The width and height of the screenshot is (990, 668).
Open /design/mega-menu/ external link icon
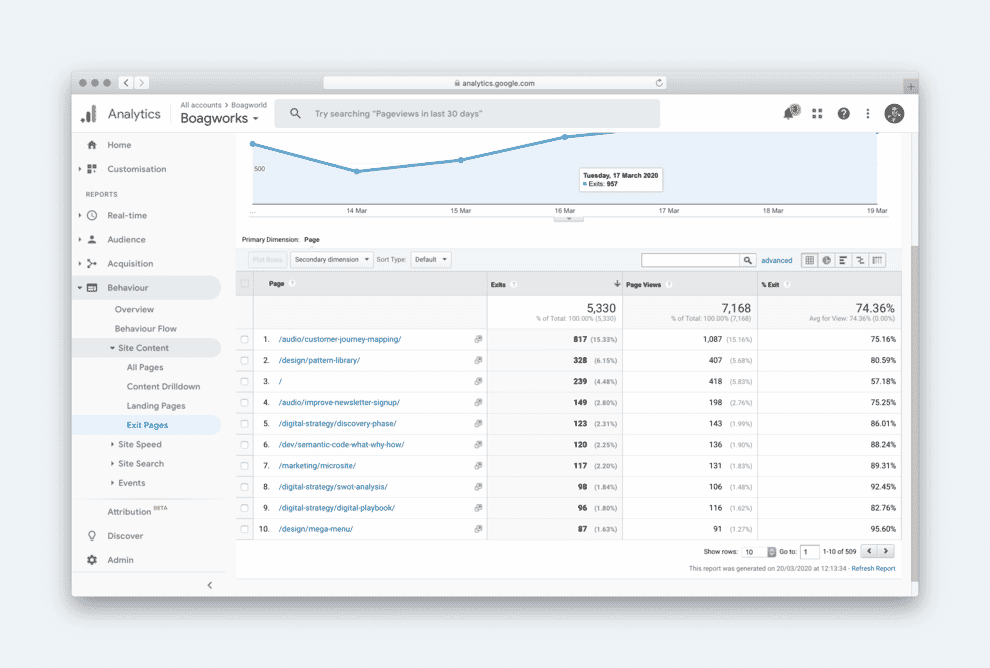pos(478,528)
